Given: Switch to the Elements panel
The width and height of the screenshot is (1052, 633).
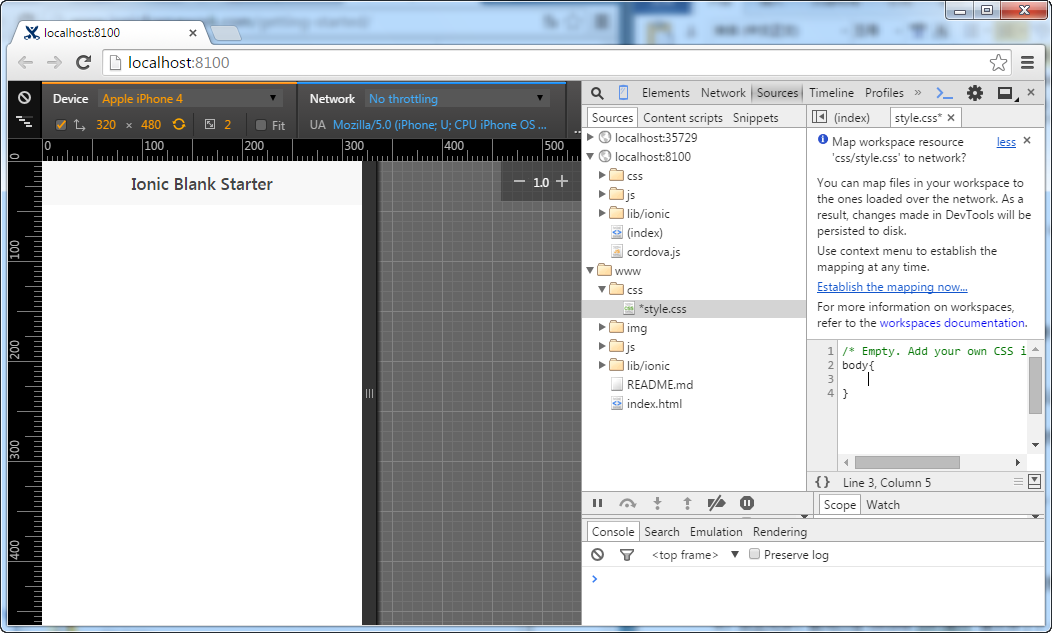Looking at the screenshot, I should [666, 93].
